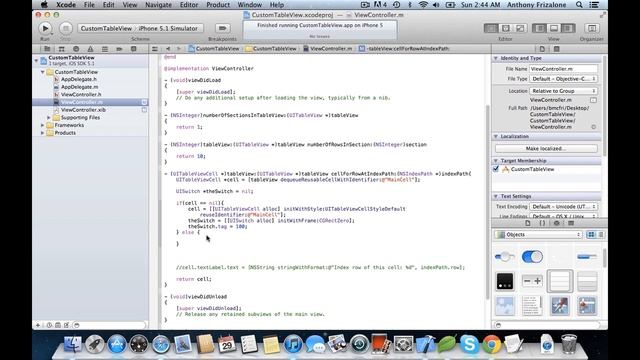This screenshot has width=640, height=360.
Task: Reveal full path in Finder arrow
Action: (x=593, y=127)
